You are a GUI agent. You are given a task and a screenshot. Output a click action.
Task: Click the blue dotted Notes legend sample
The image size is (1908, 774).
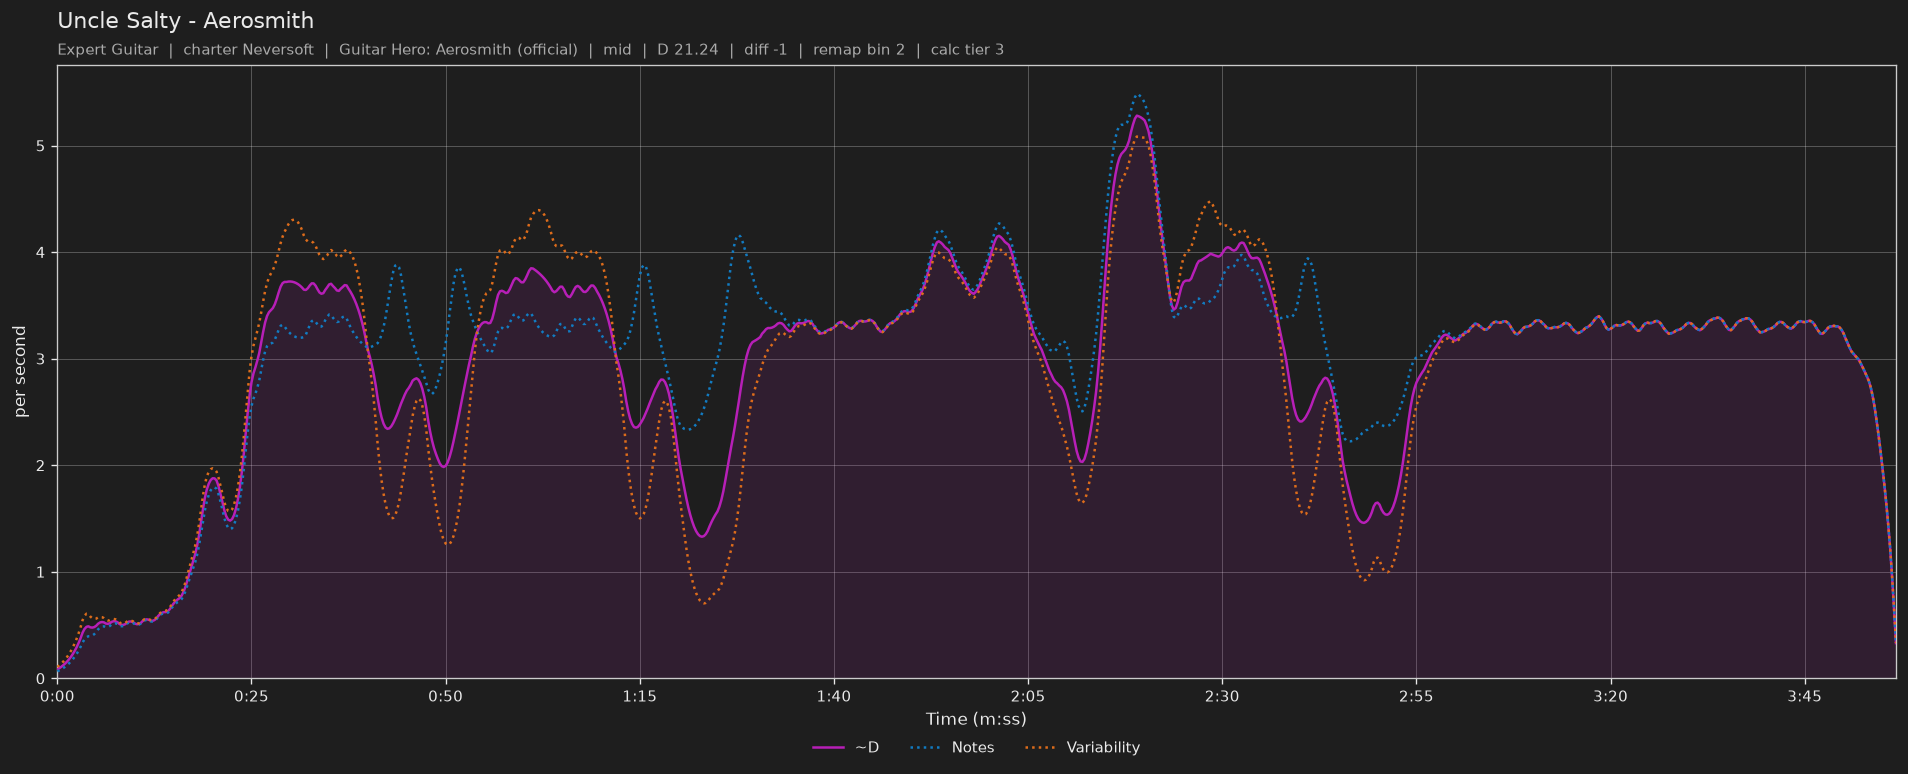[927, 747]
